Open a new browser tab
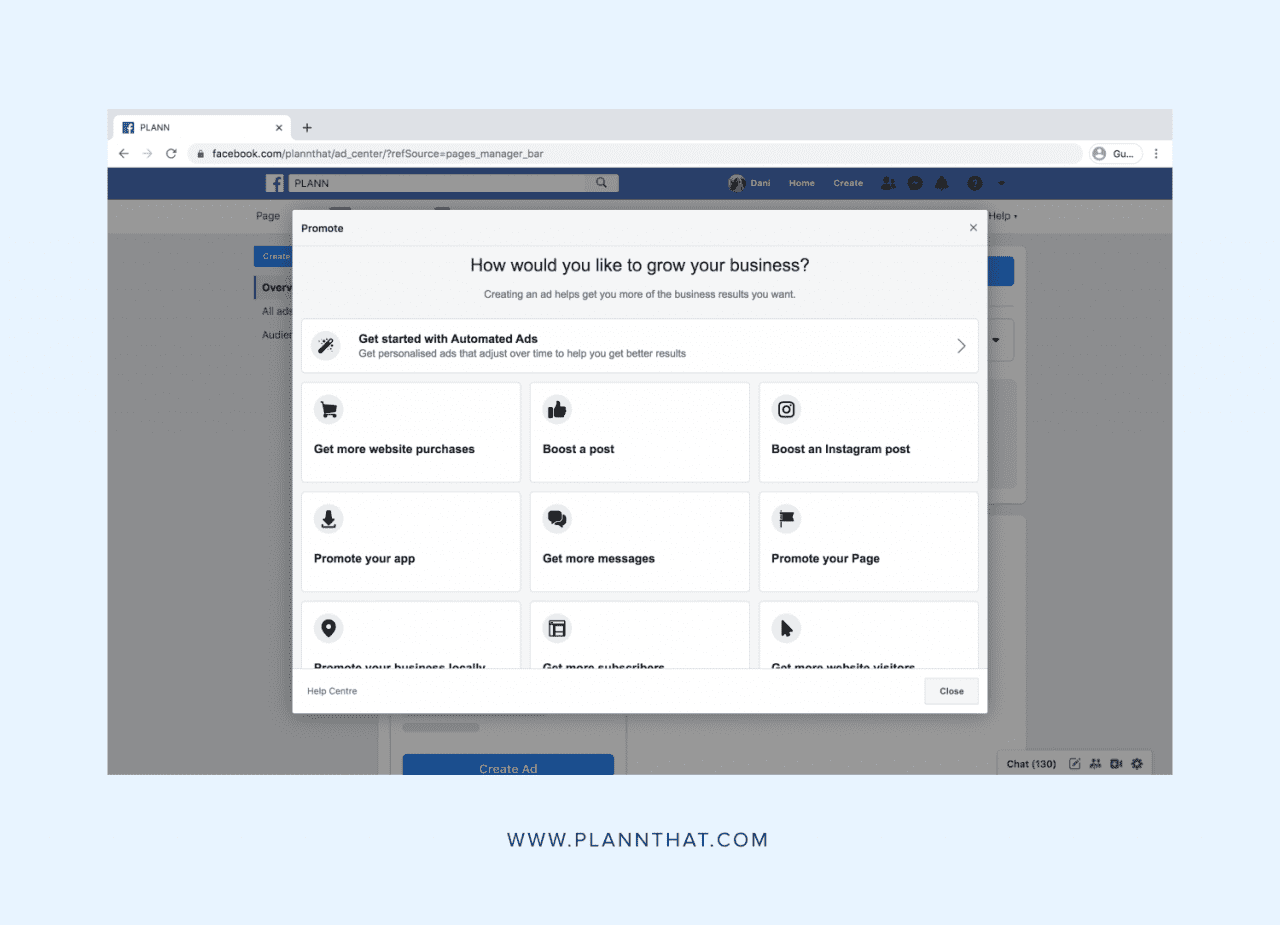 pyautogui.click(x=307, y=127)
